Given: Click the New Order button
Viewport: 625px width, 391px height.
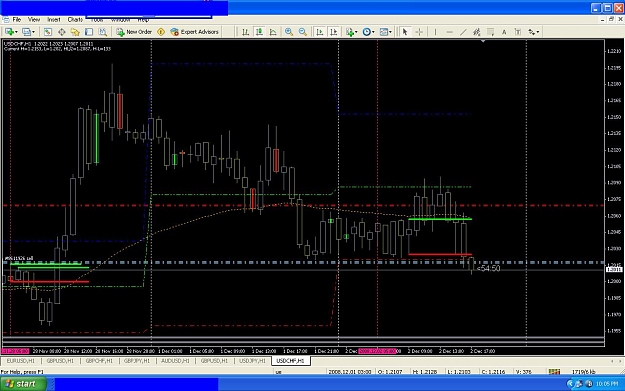Looking at the screenshot, I should tap(134, 32).
